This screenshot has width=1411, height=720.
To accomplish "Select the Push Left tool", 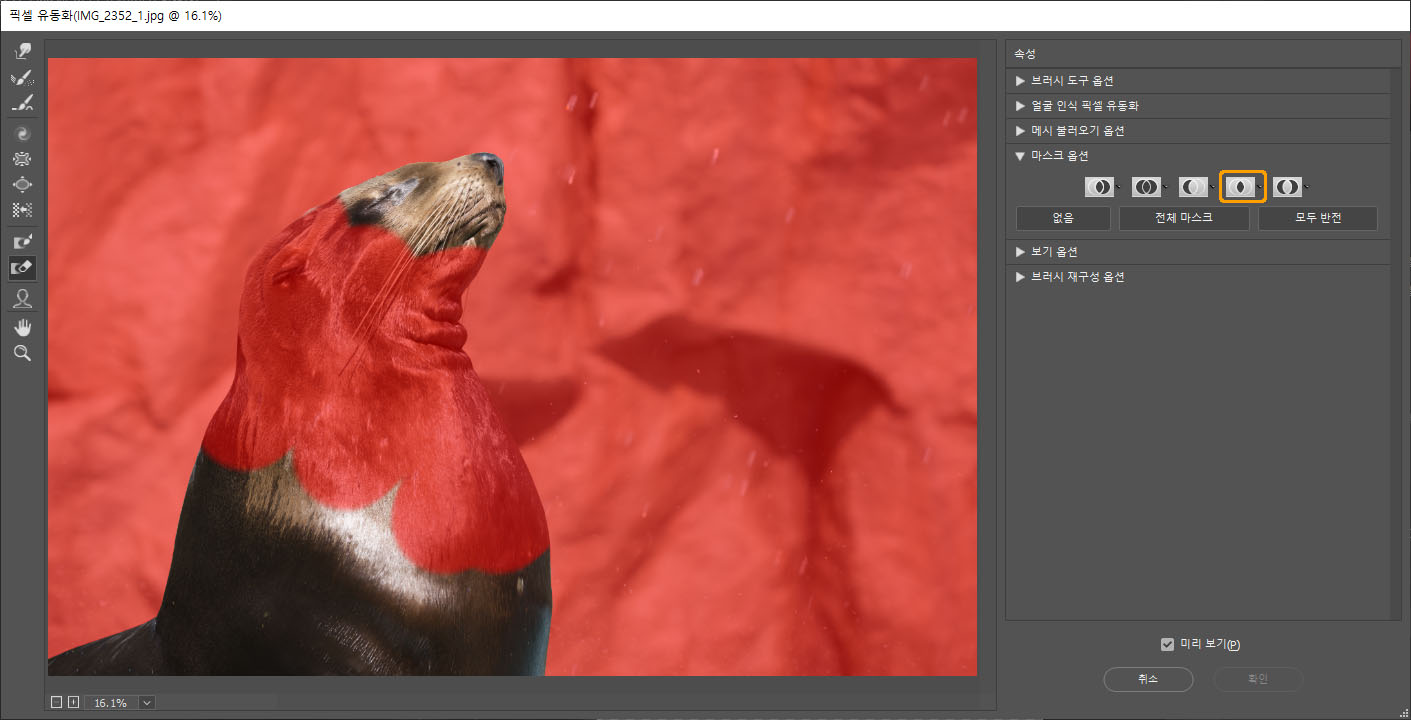I will click(22, 211).
